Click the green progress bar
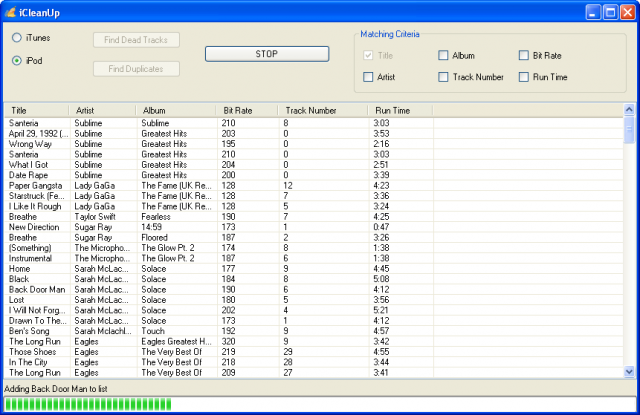This screenshot has height=415, width=640. click(320, 404)
